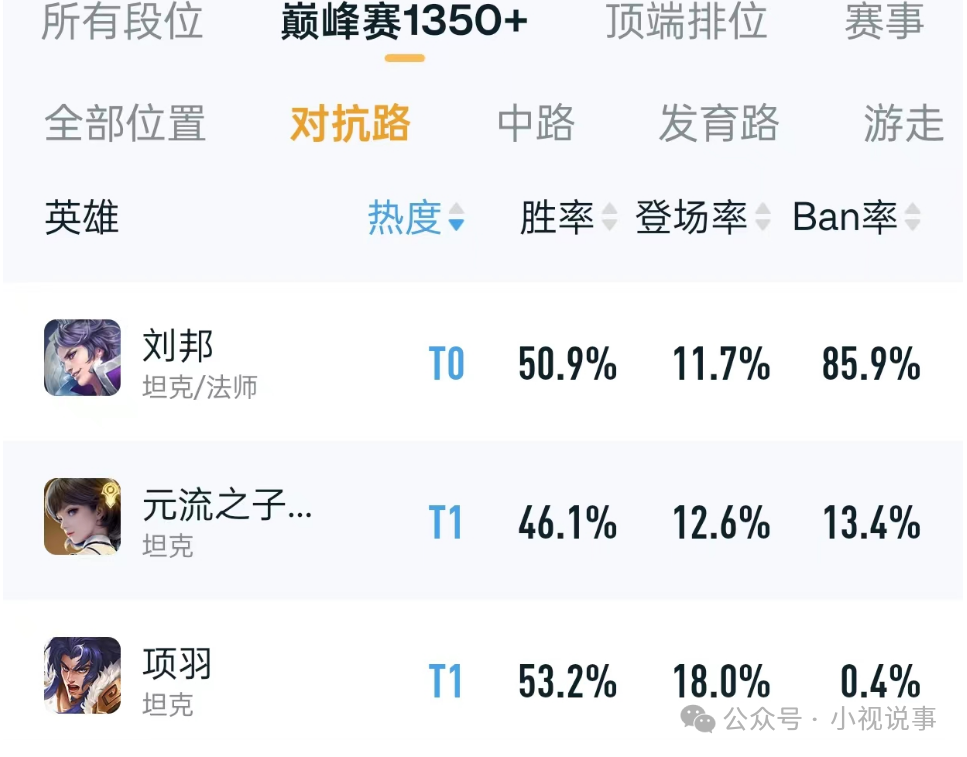Sort by 胜率 arrow icon

click(x=609, y=217)
